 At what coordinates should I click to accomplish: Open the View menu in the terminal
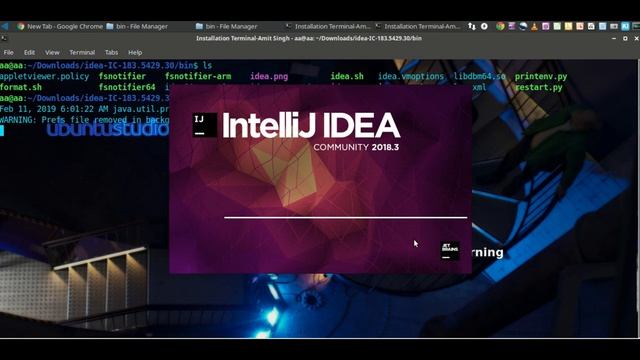coord(52,53)
